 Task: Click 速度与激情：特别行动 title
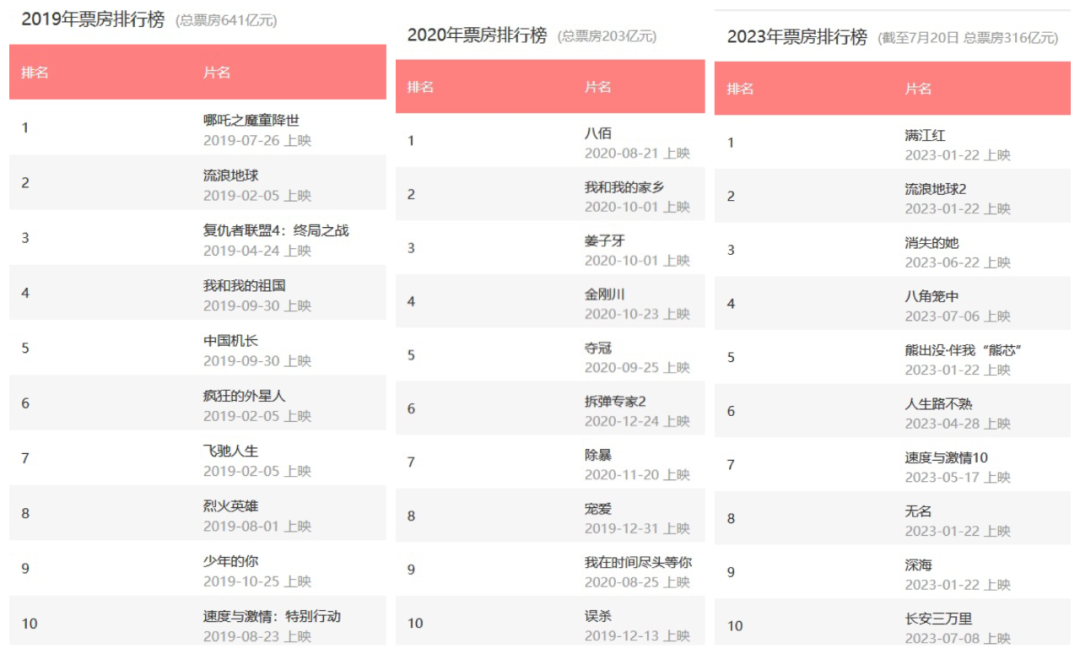click(272, 616)
